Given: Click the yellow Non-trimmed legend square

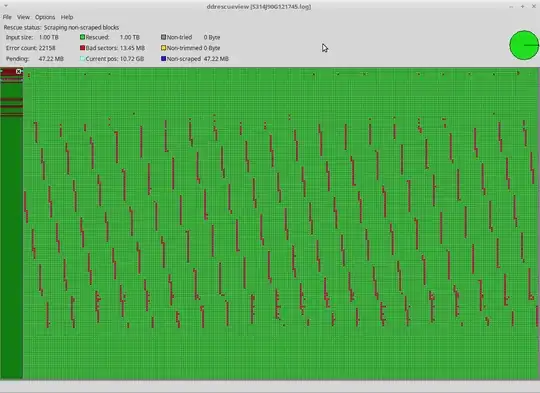Looking at the screenshot, I should coord(164,48).
